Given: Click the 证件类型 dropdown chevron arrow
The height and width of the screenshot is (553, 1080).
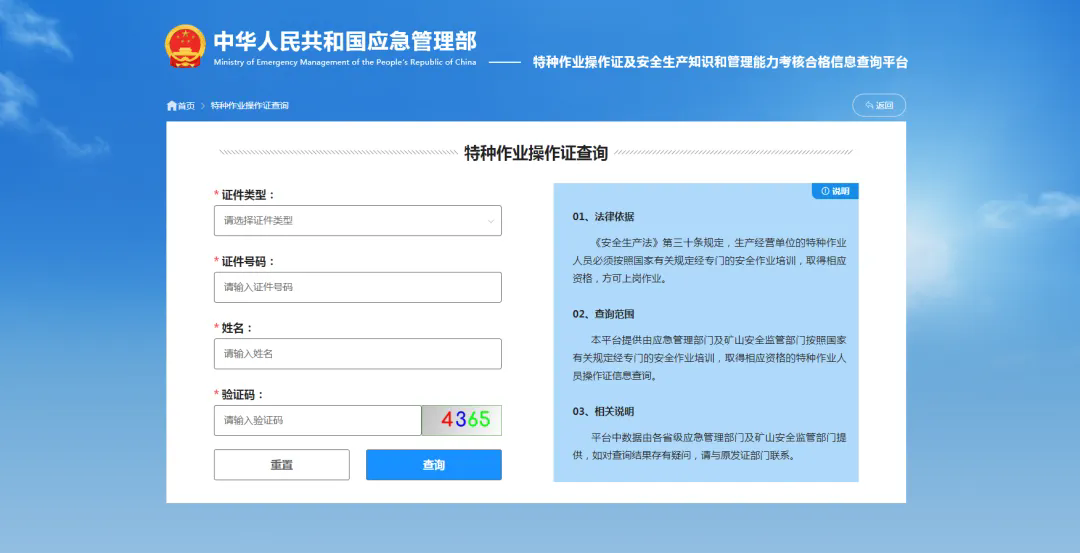Looking at the screenshot, I should pos(490,221).
